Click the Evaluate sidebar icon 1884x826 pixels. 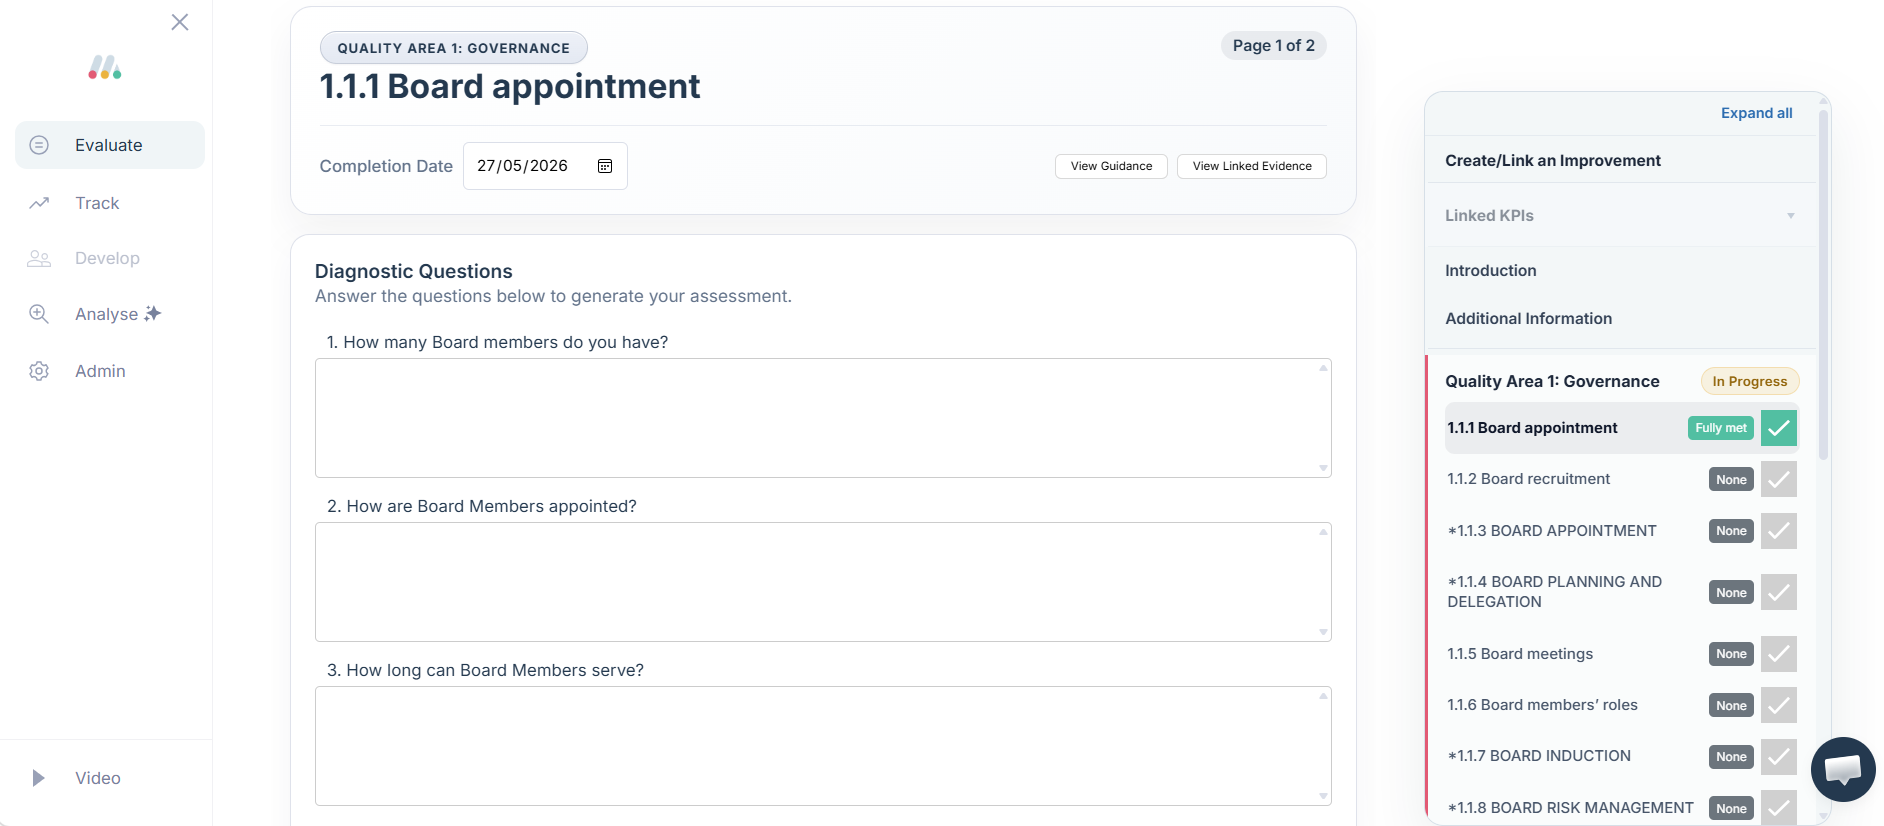(39, 145)
